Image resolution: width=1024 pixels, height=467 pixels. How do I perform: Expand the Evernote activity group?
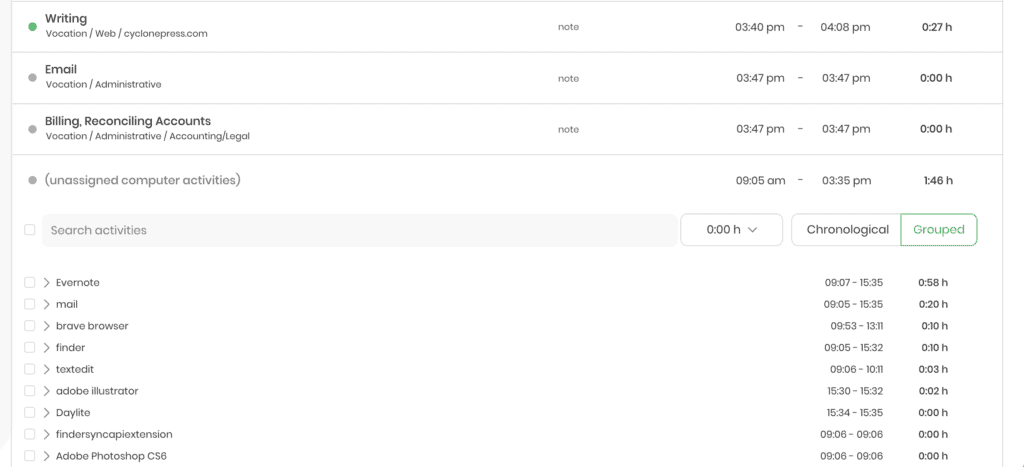click(x=46, y=282)
